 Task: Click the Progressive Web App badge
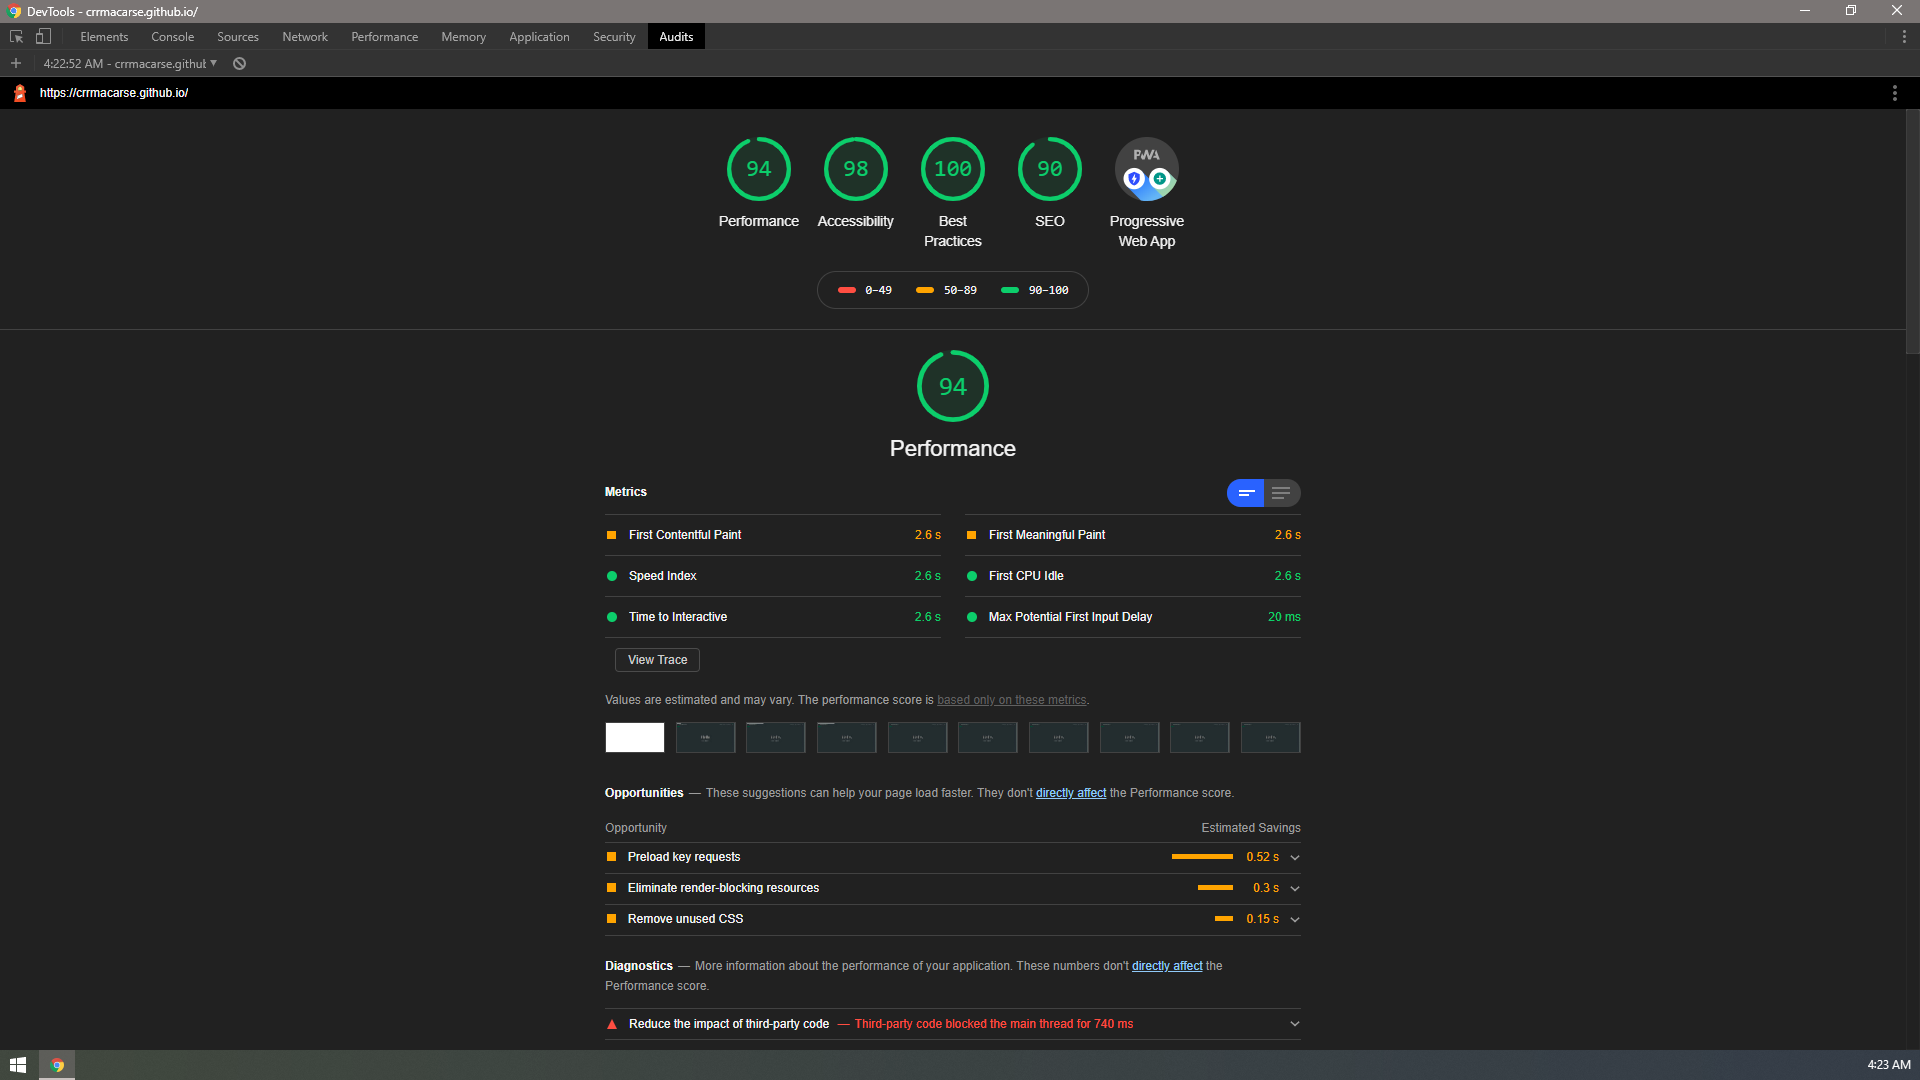[1146, 169]
